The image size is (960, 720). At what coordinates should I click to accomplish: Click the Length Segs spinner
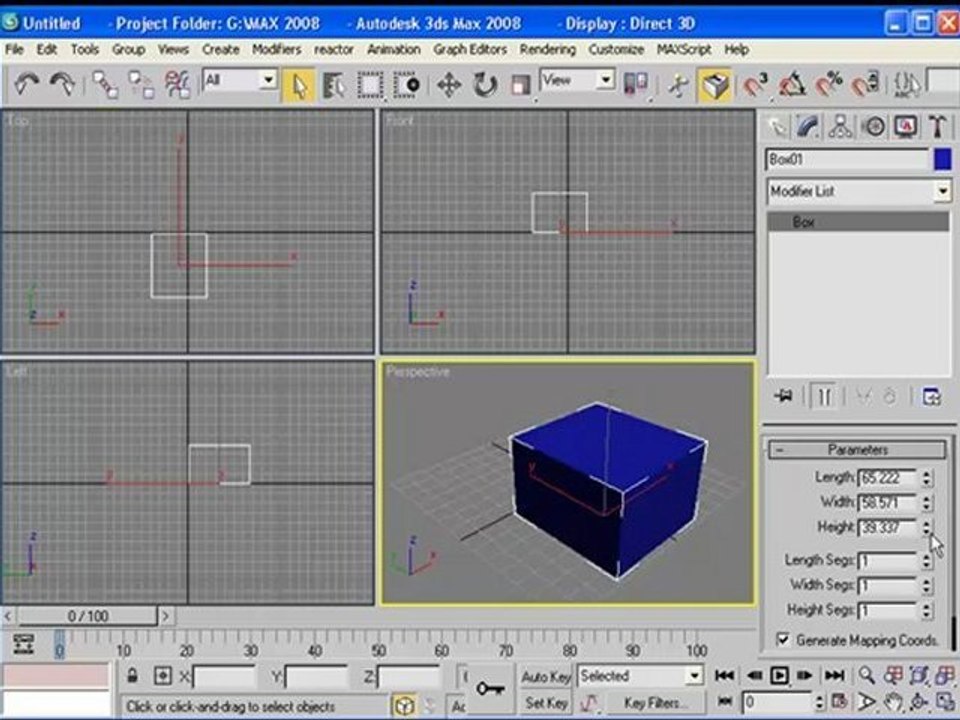[x=927, y=561]
